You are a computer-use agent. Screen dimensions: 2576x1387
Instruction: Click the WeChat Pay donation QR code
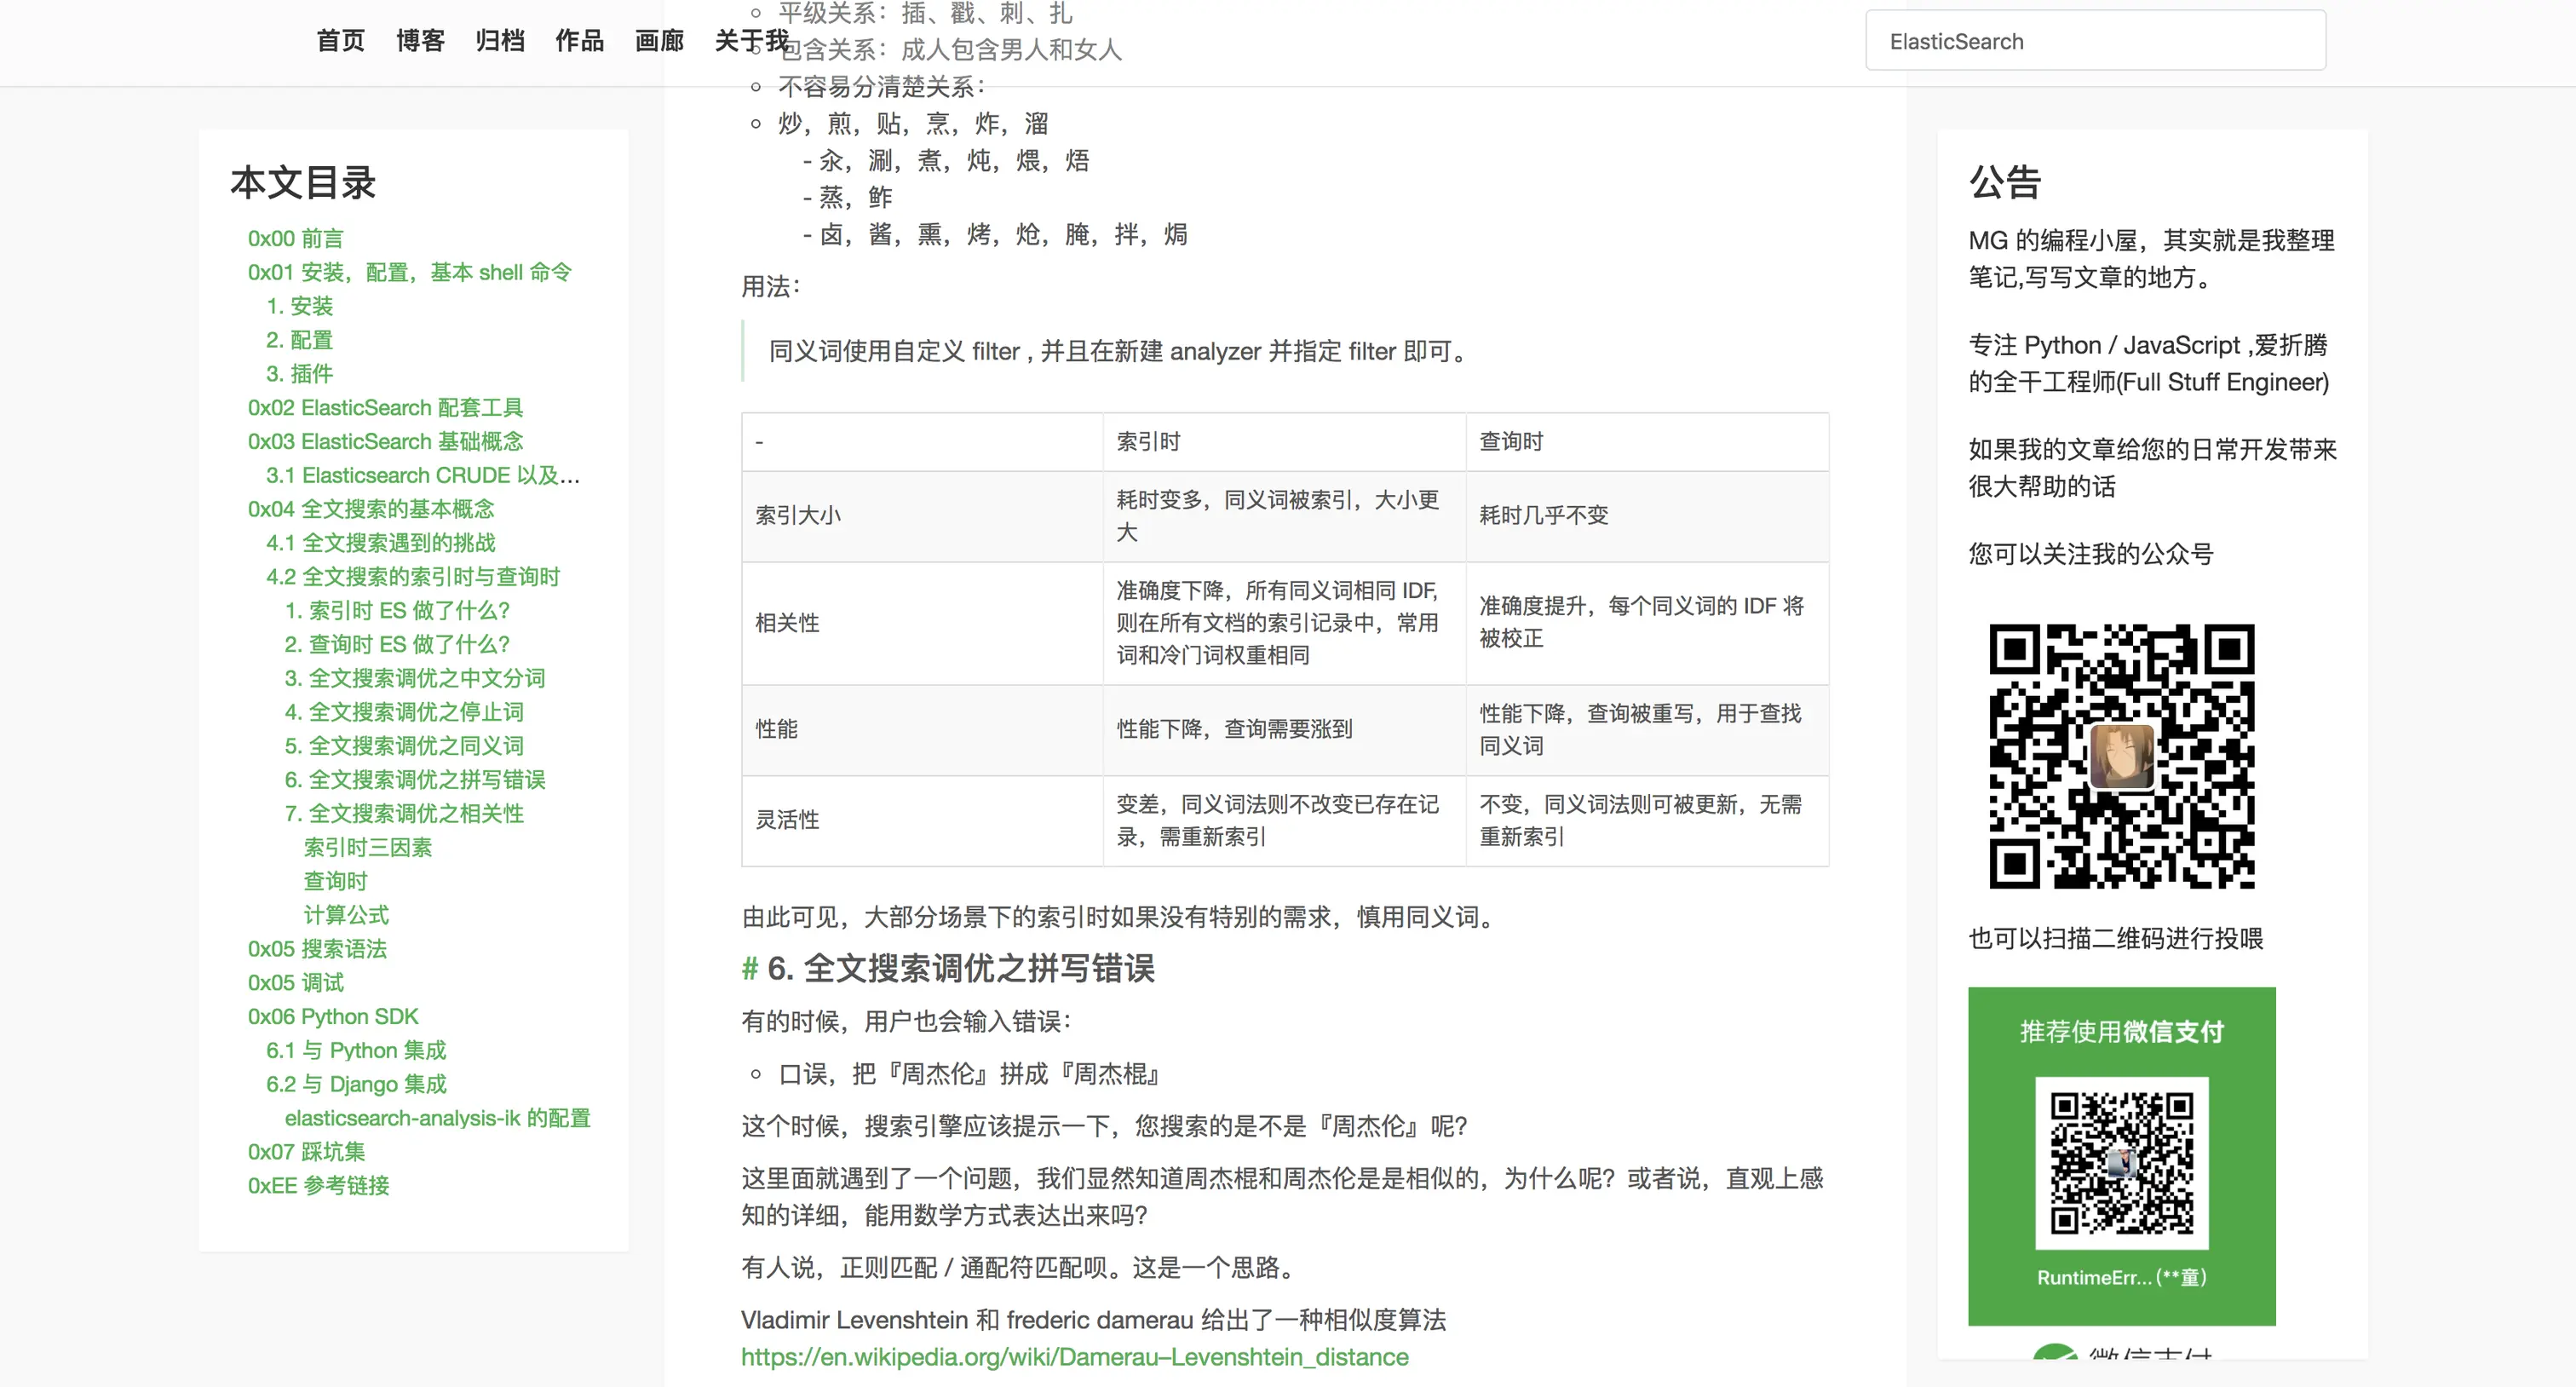pyautogui.click(x=2121, y=1162)
